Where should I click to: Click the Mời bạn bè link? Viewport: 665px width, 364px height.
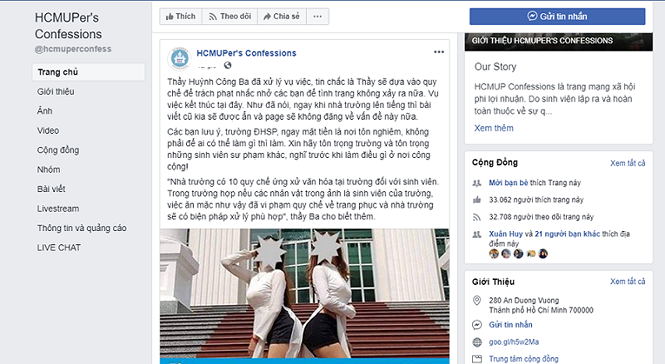tap(508, 183)
